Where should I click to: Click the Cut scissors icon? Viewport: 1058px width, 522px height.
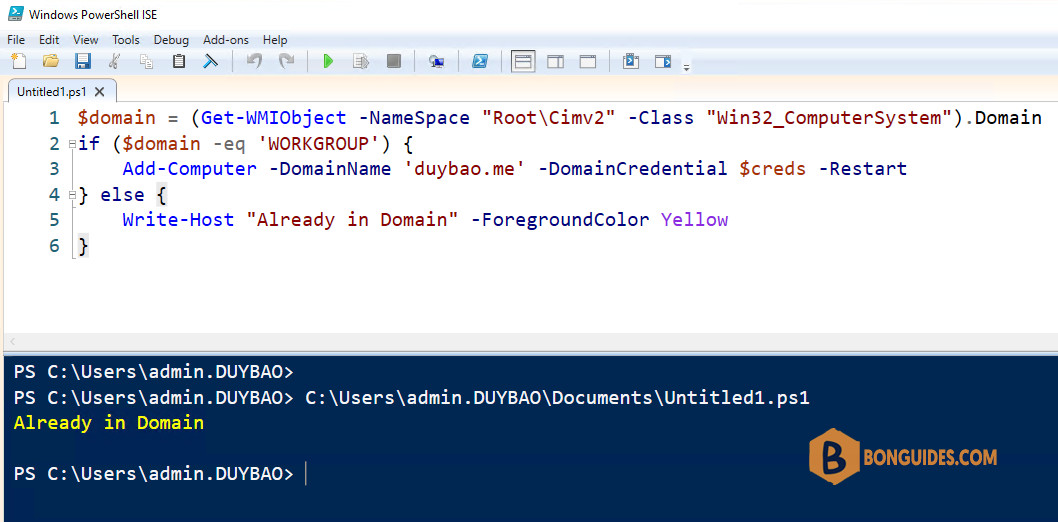click(114, 61)
